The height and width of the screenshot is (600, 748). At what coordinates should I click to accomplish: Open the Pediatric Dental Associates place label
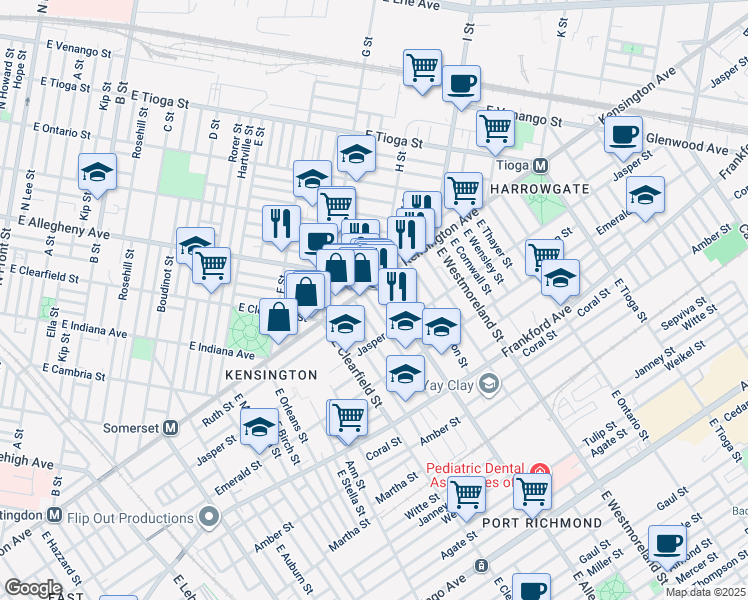[475, 475]
